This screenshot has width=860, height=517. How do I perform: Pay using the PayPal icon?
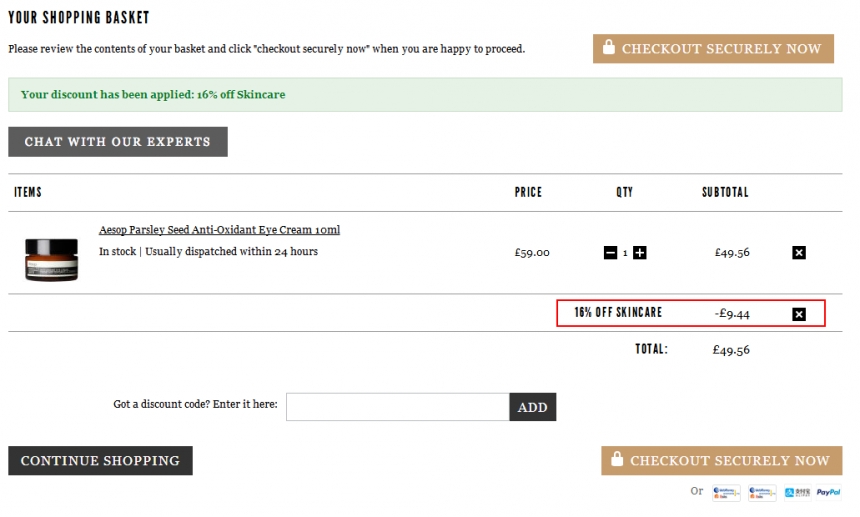[828, 492]
